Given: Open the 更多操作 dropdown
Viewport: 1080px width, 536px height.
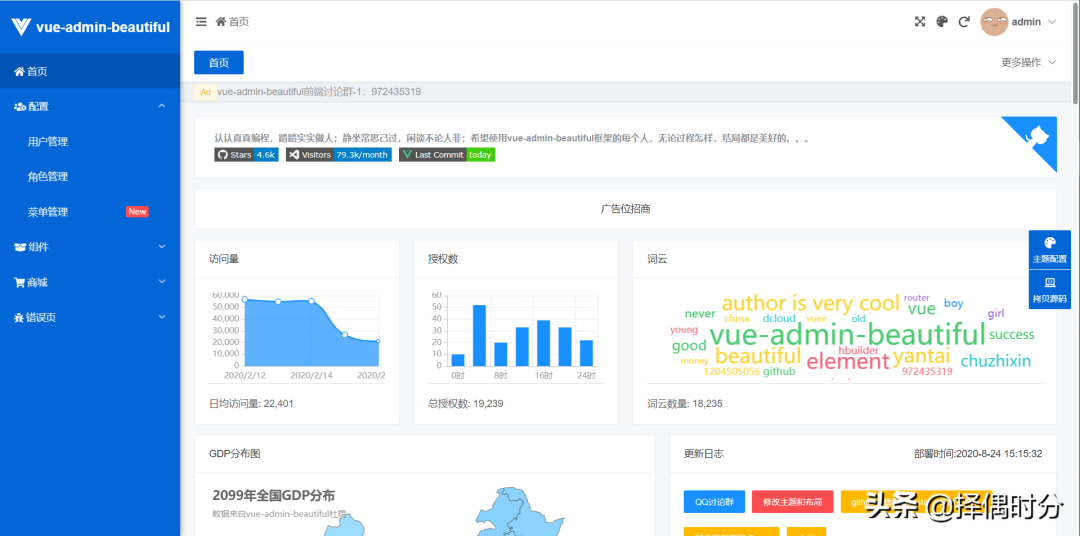Looking at the screenshot, I should click(1028, 62).
